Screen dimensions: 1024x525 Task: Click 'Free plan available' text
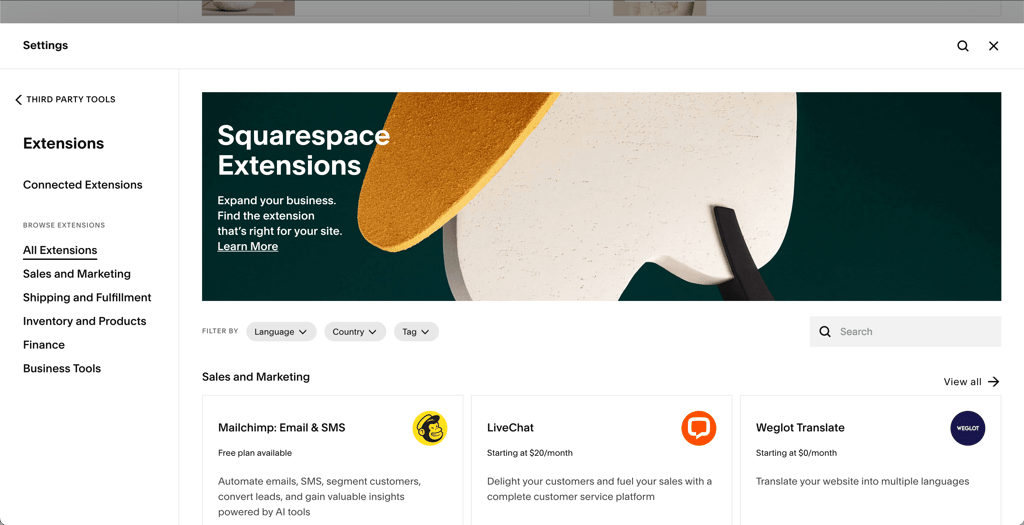(x=255, y=453)
